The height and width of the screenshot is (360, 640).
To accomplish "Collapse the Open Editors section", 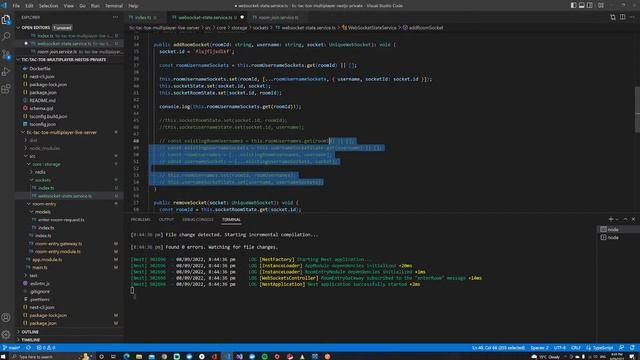I will pyautogui.click(x=36, y=28).
